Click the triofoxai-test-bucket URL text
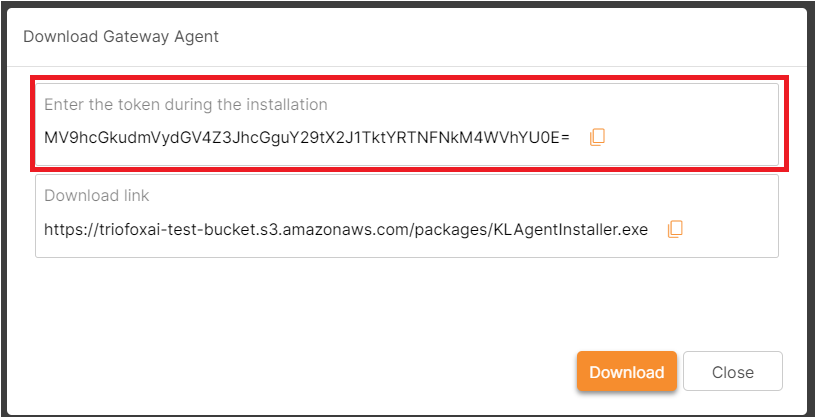816x417 pixels. click(346, 230)
